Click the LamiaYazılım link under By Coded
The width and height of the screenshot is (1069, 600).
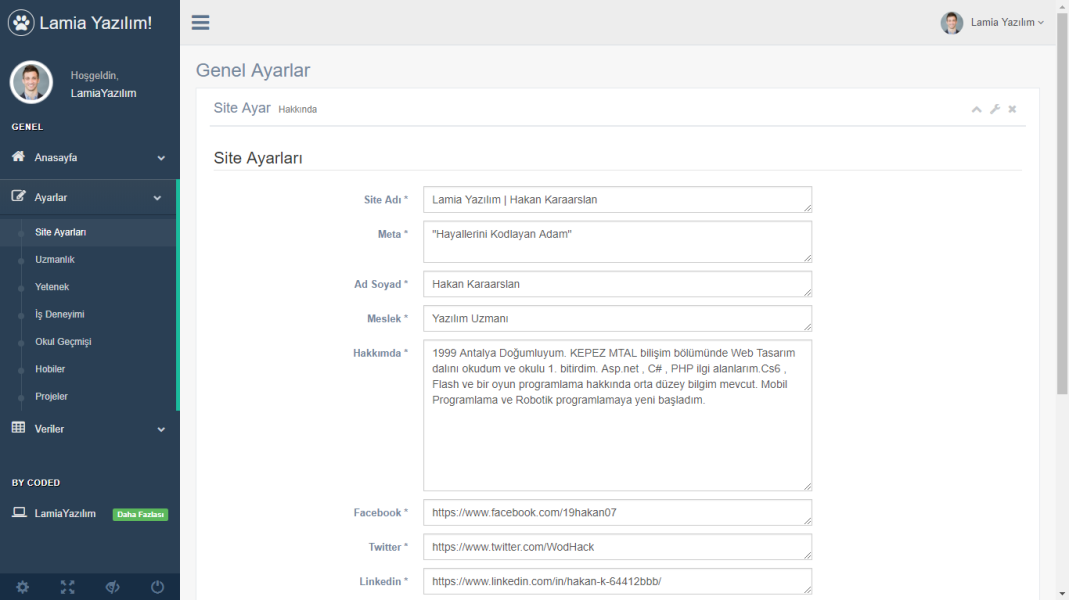click(65, 514)
